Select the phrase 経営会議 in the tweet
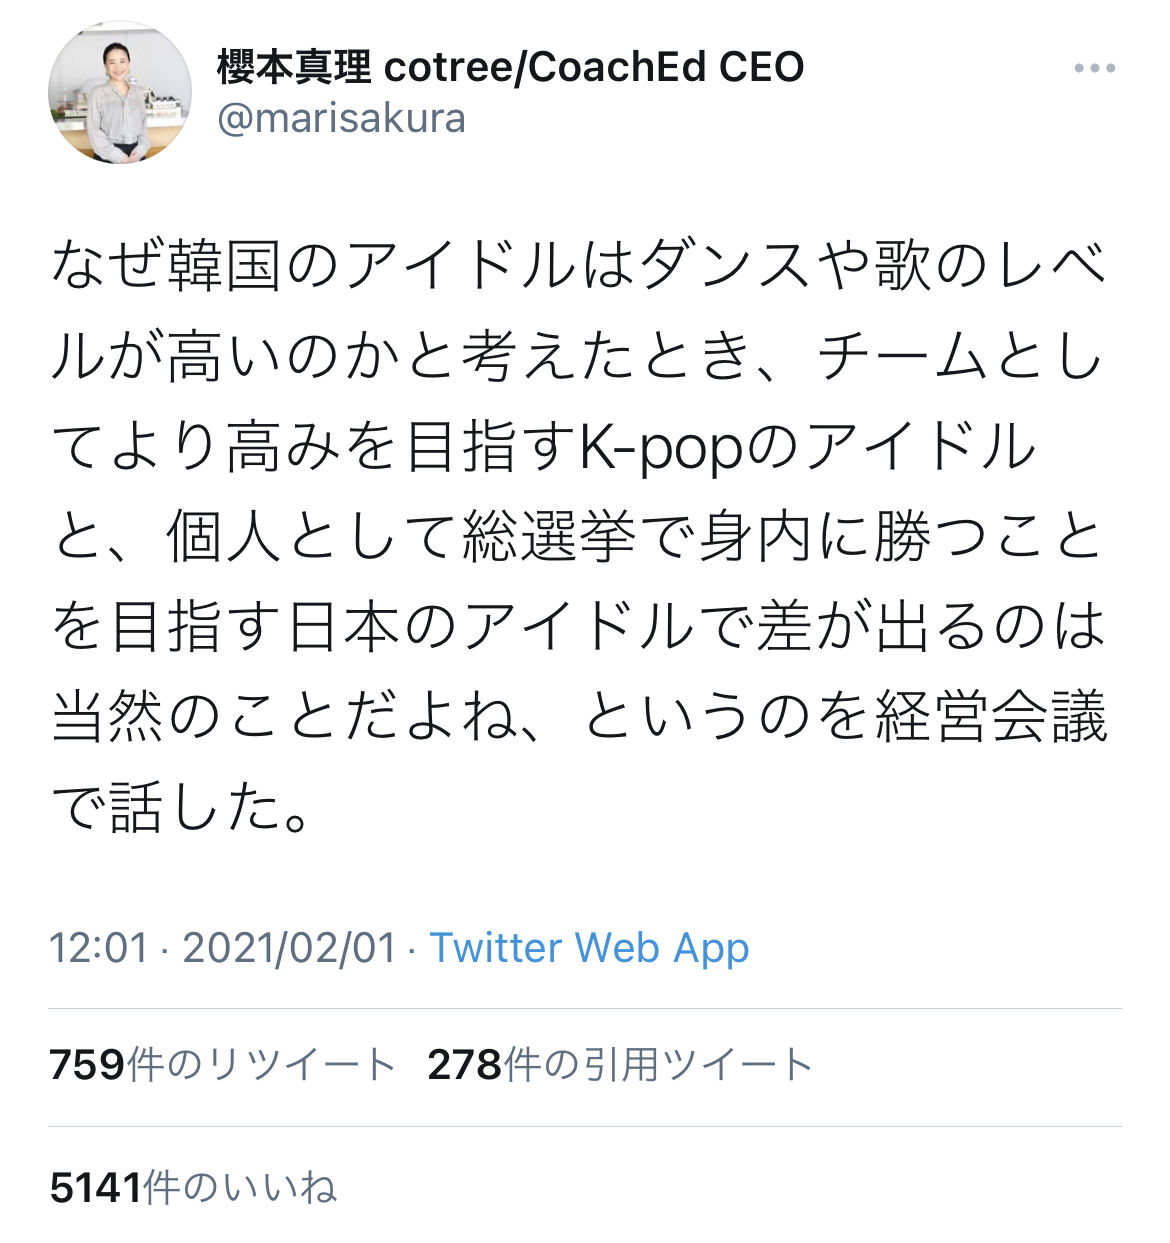 (x=991, y=718)
